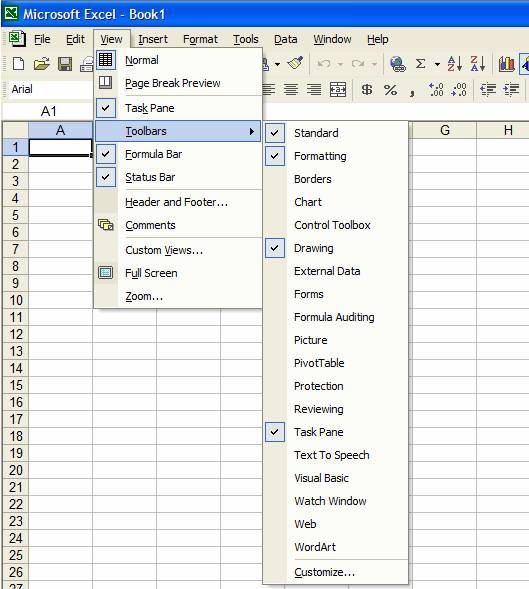Select Normal view in View menu
The image size is (529, 589).
point(178,60)
